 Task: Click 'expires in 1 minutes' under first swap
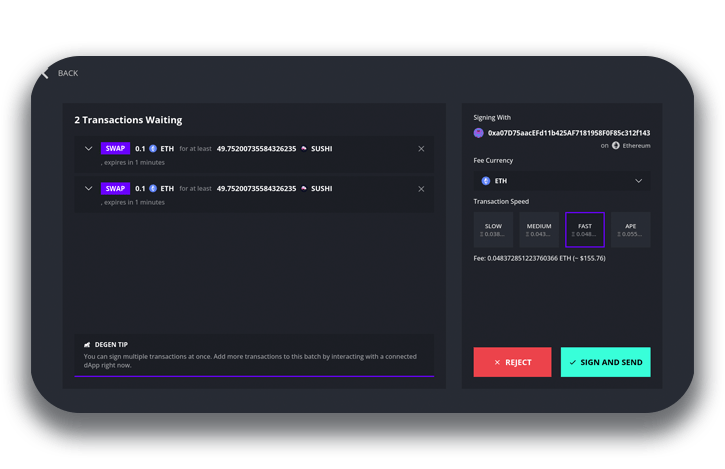[134, 162]
